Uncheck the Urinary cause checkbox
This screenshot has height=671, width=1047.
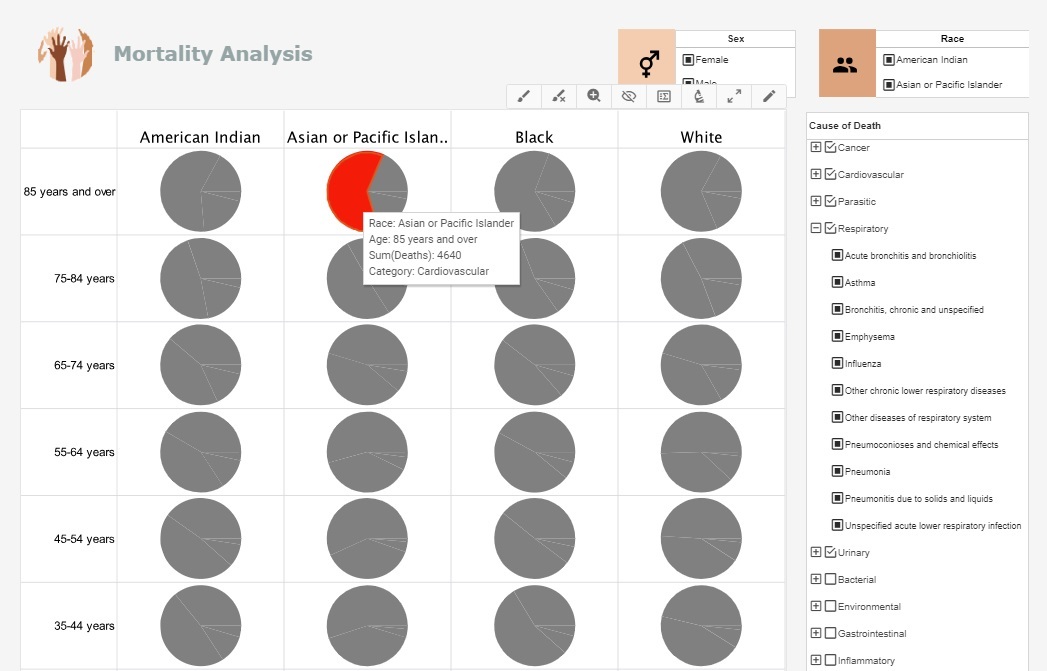[x=831, y=552]
